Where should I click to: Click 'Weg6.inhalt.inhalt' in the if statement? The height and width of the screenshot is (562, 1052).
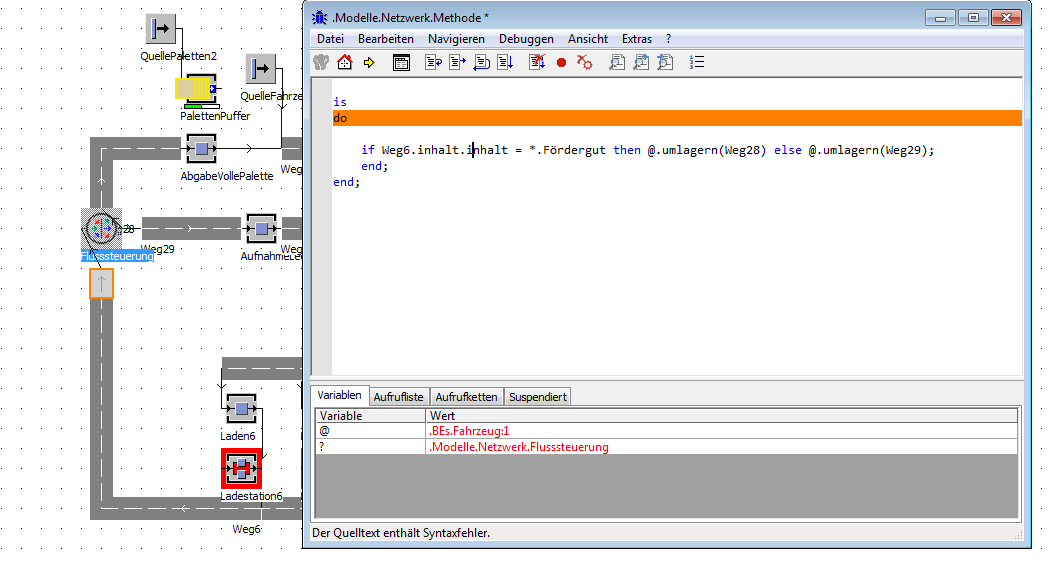(x=445, y=150)
